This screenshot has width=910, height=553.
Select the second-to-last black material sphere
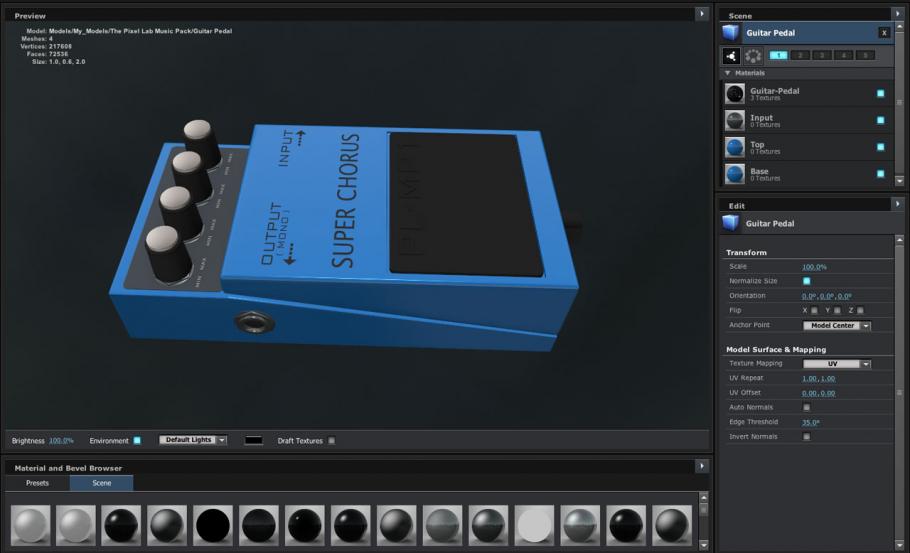click(626, 525)
